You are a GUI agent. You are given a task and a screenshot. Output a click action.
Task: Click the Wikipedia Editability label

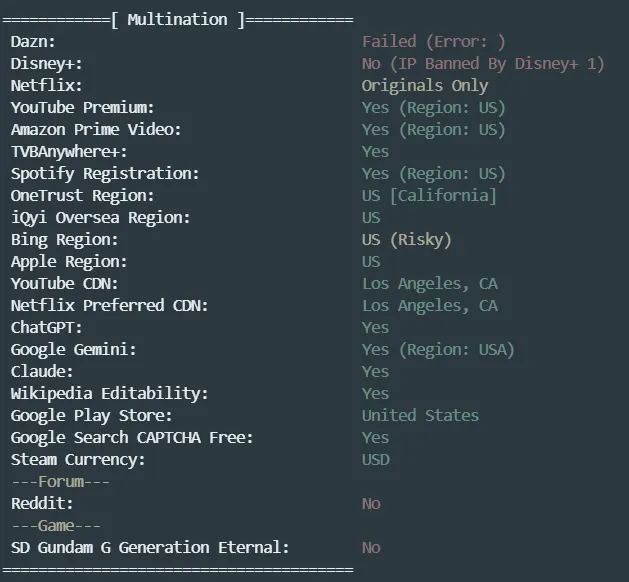tap(109, 394)
